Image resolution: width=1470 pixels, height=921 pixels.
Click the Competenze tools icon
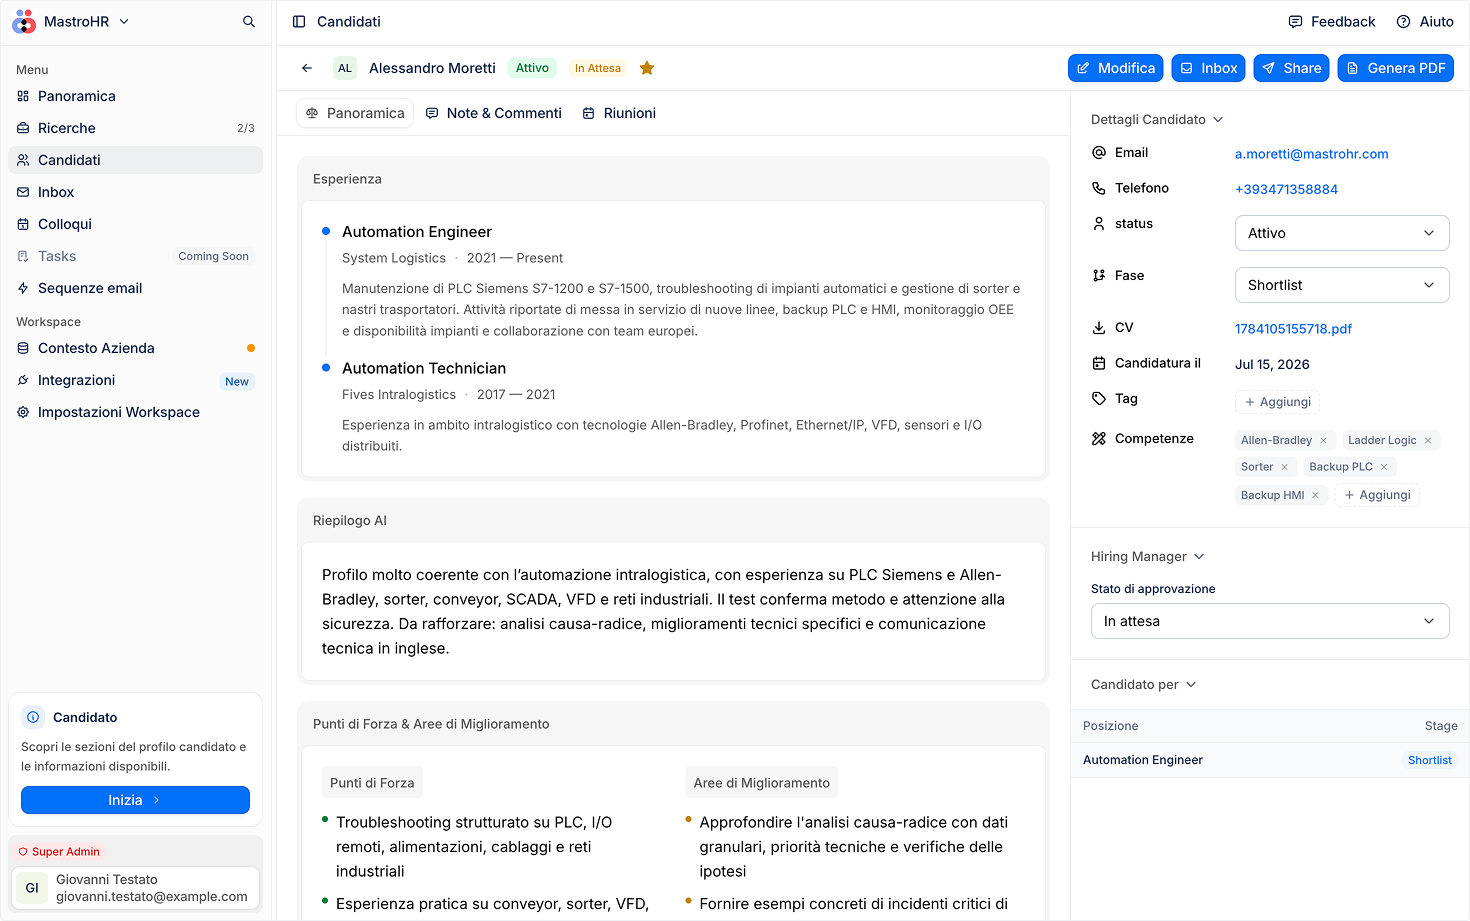coord(1099,439)
